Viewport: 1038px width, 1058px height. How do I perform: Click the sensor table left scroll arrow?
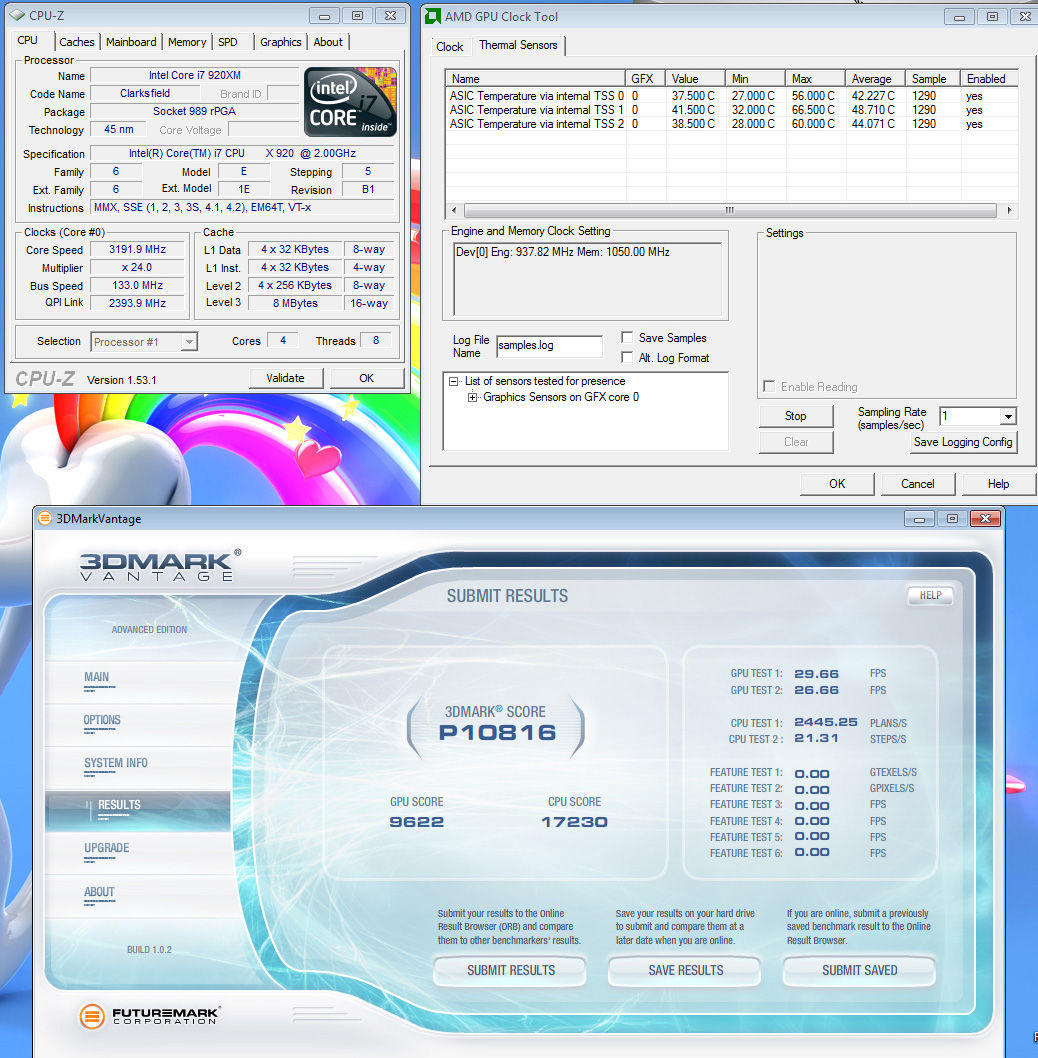pos(454,211)
